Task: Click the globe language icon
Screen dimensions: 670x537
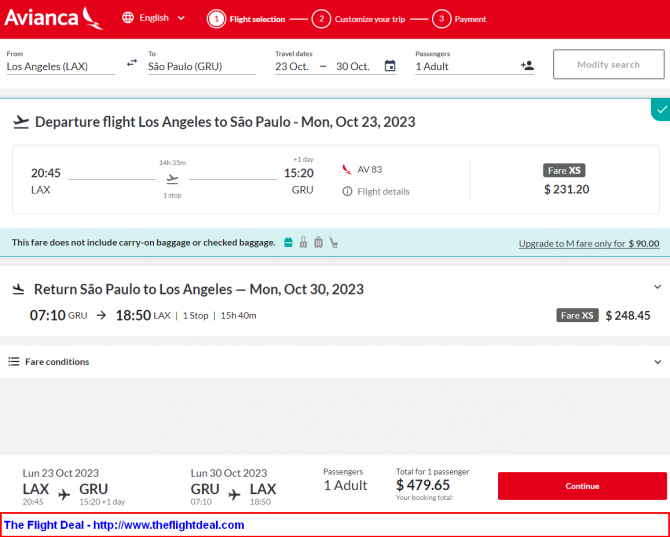Action: (x=128, y=18)
